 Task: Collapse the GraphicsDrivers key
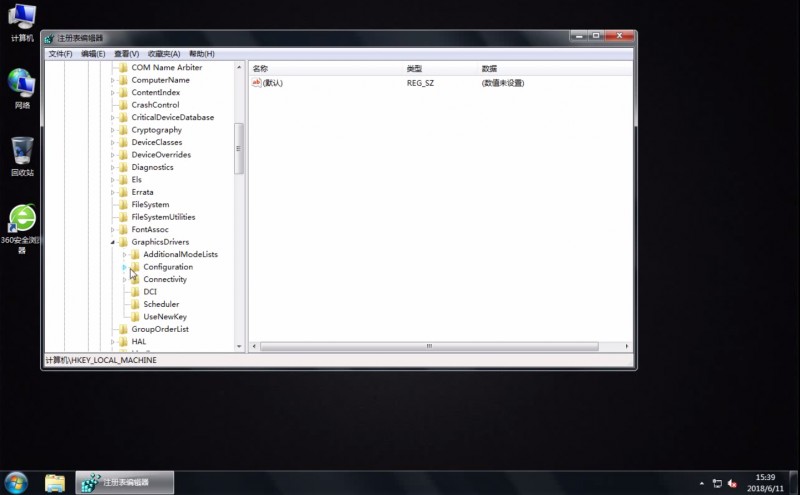point(113,242)
